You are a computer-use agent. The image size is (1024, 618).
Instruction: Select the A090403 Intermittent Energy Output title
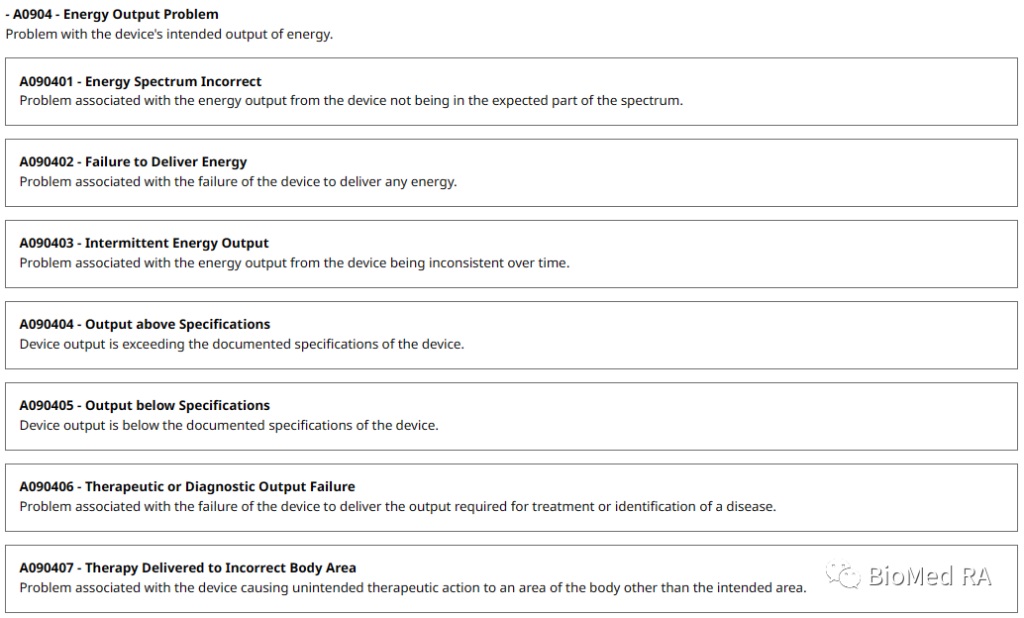pyautogui.click(x=144, y=243)
